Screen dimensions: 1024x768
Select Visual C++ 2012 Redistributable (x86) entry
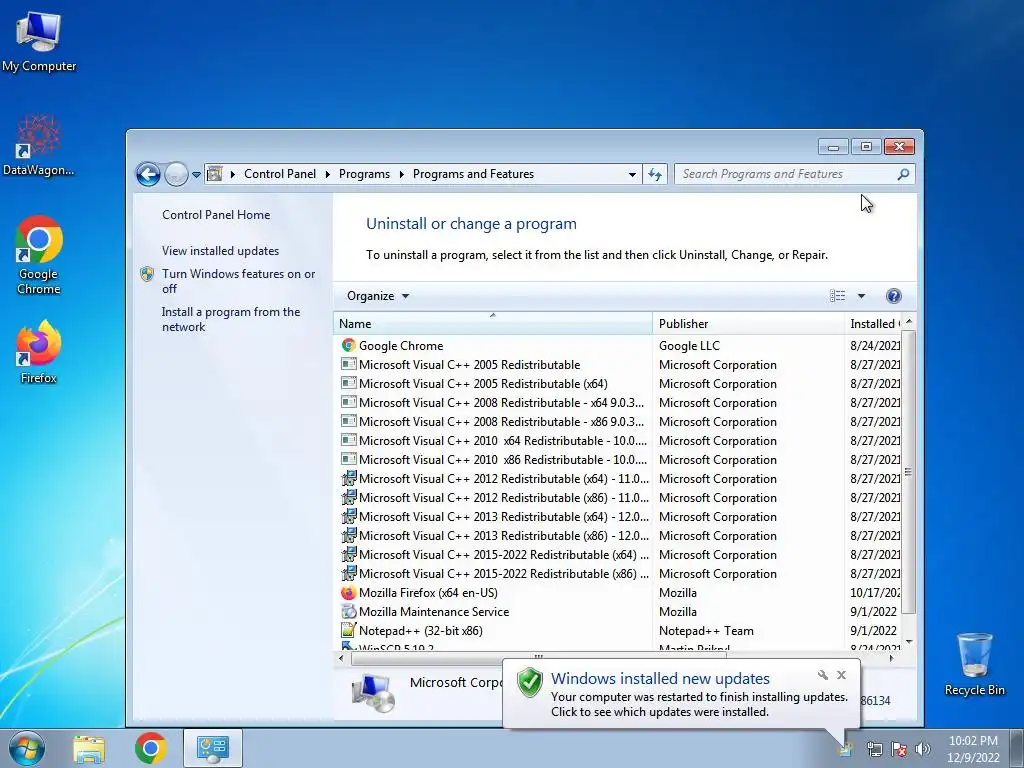pos(504,498)
